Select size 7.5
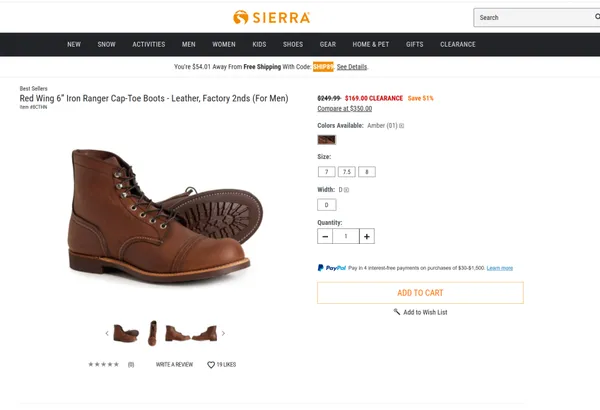 coord(346,172)
